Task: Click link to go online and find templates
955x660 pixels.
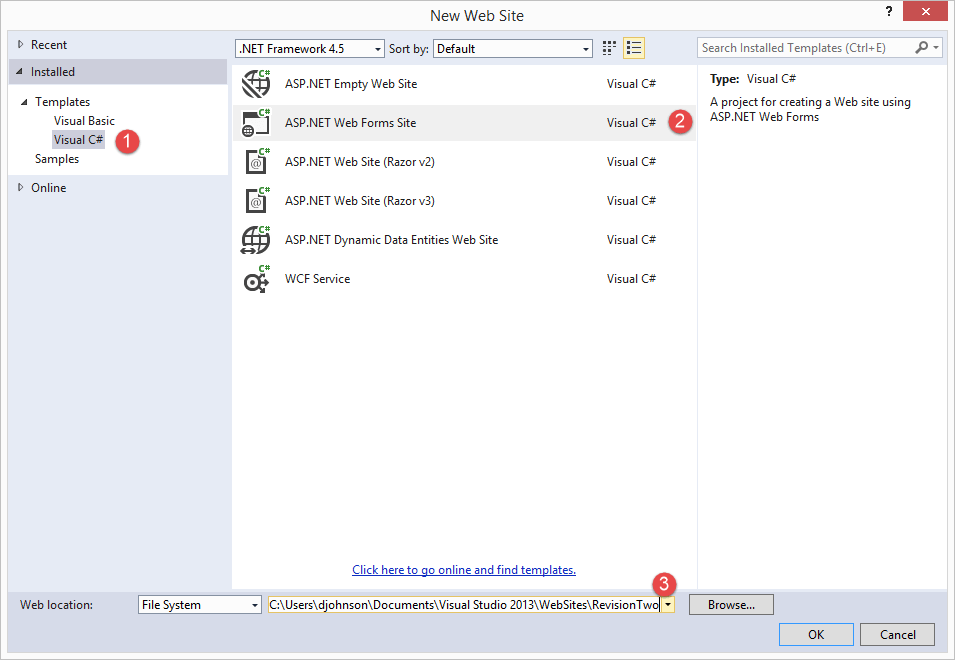Action: coord(464,570)
